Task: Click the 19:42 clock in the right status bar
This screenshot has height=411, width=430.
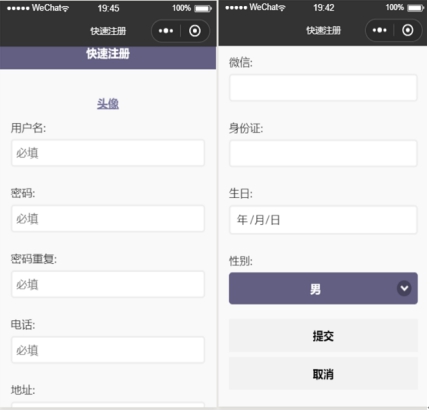Action: tap(323, 8)
